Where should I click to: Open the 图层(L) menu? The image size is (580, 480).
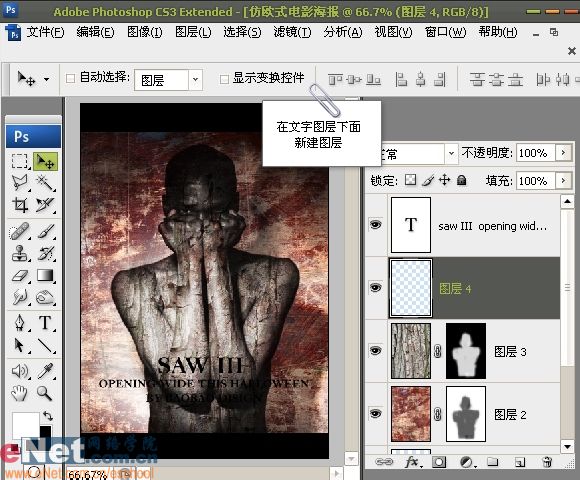point(193,33)
